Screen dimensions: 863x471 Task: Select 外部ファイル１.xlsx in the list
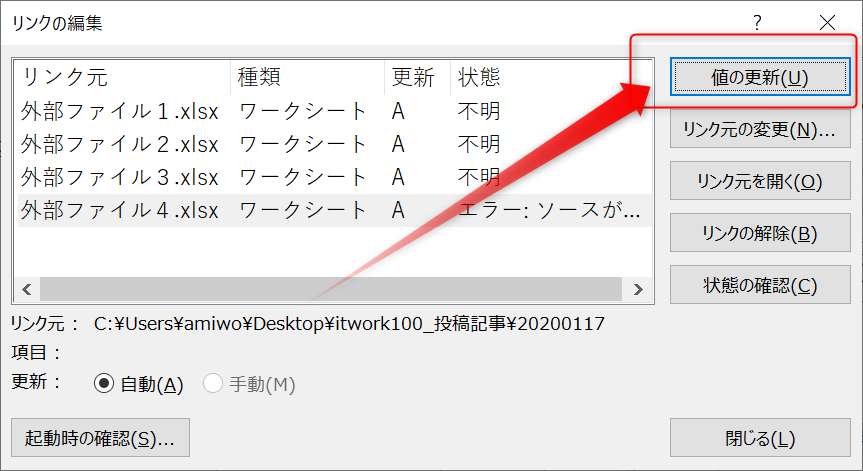(120, 111)
